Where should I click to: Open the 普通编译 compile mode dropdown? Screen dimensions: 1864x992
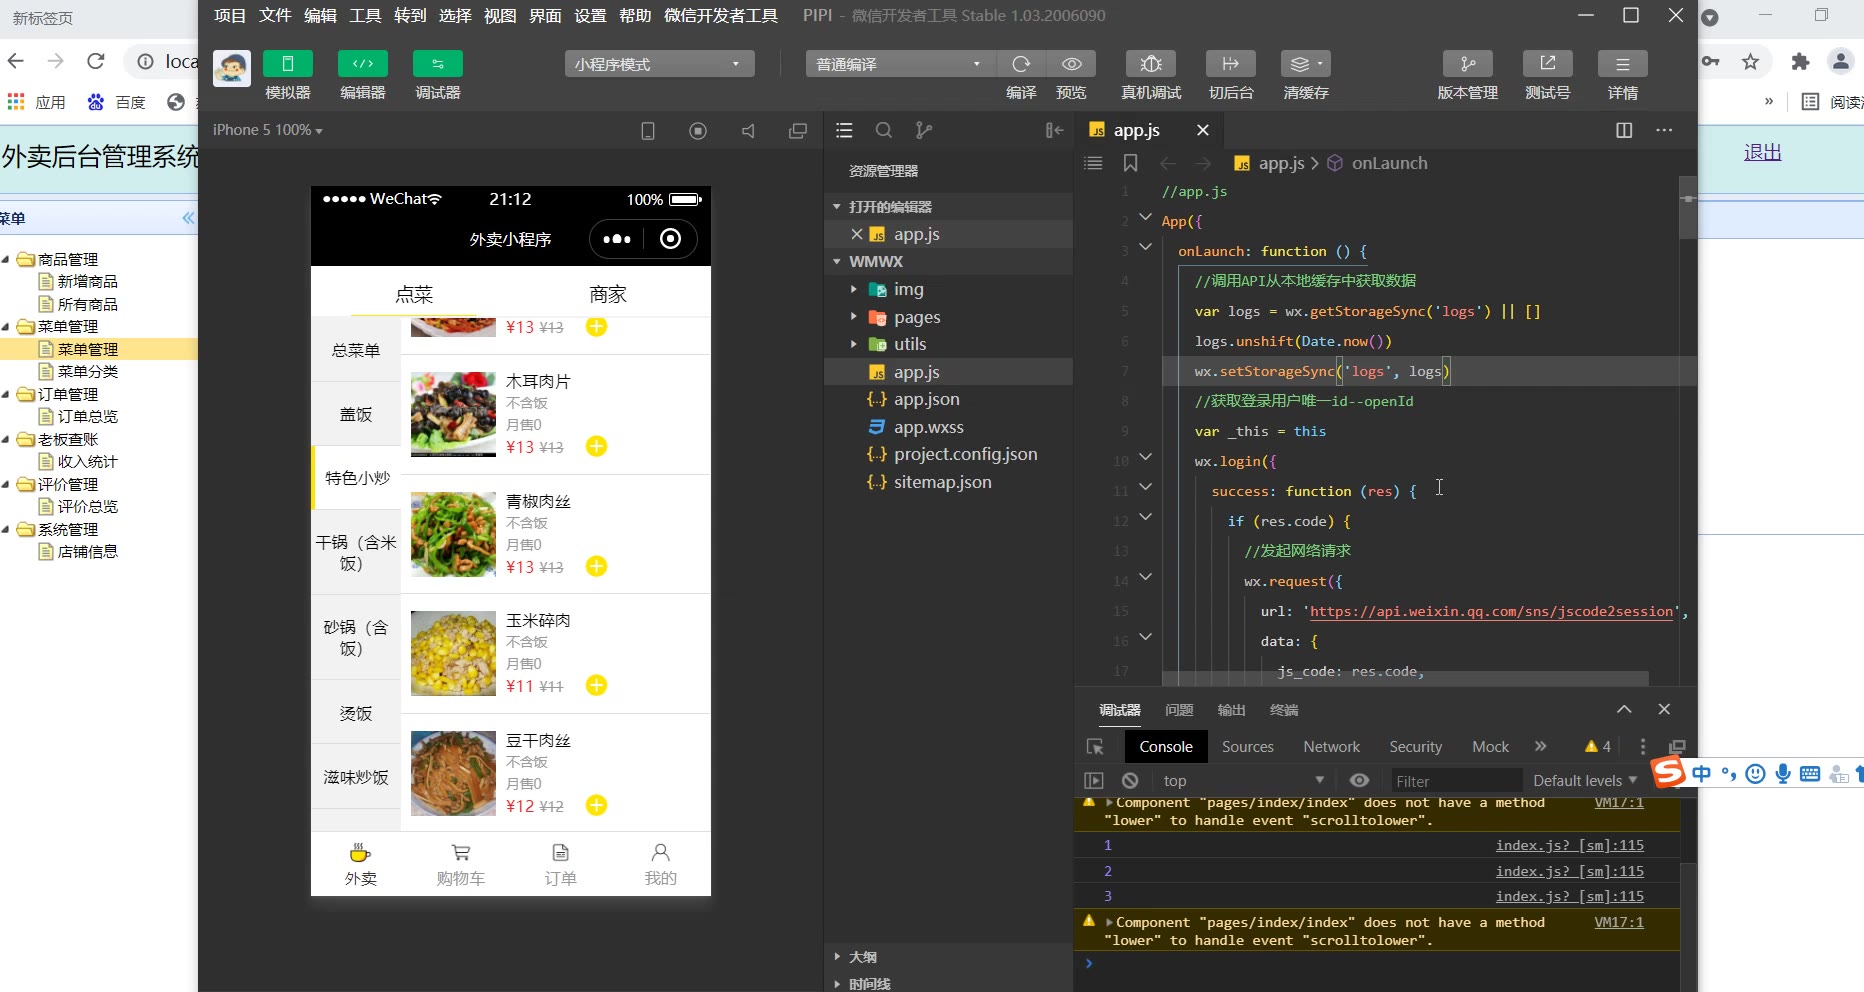click(901, 64)
